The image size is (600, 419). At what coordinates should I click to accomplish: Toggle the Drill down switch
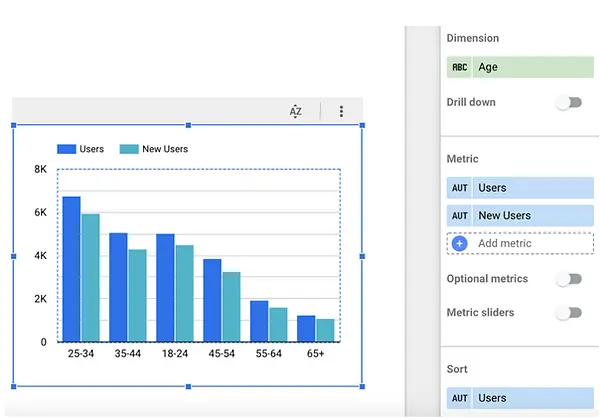tap(569, 103)
